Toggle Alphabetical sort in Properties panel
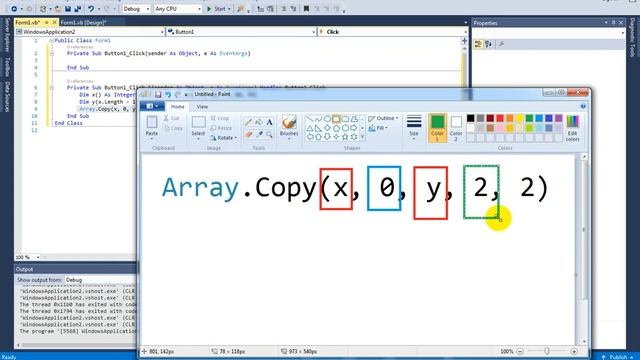Viewport: 640px width, 360px height. click(x=489, y=44)
